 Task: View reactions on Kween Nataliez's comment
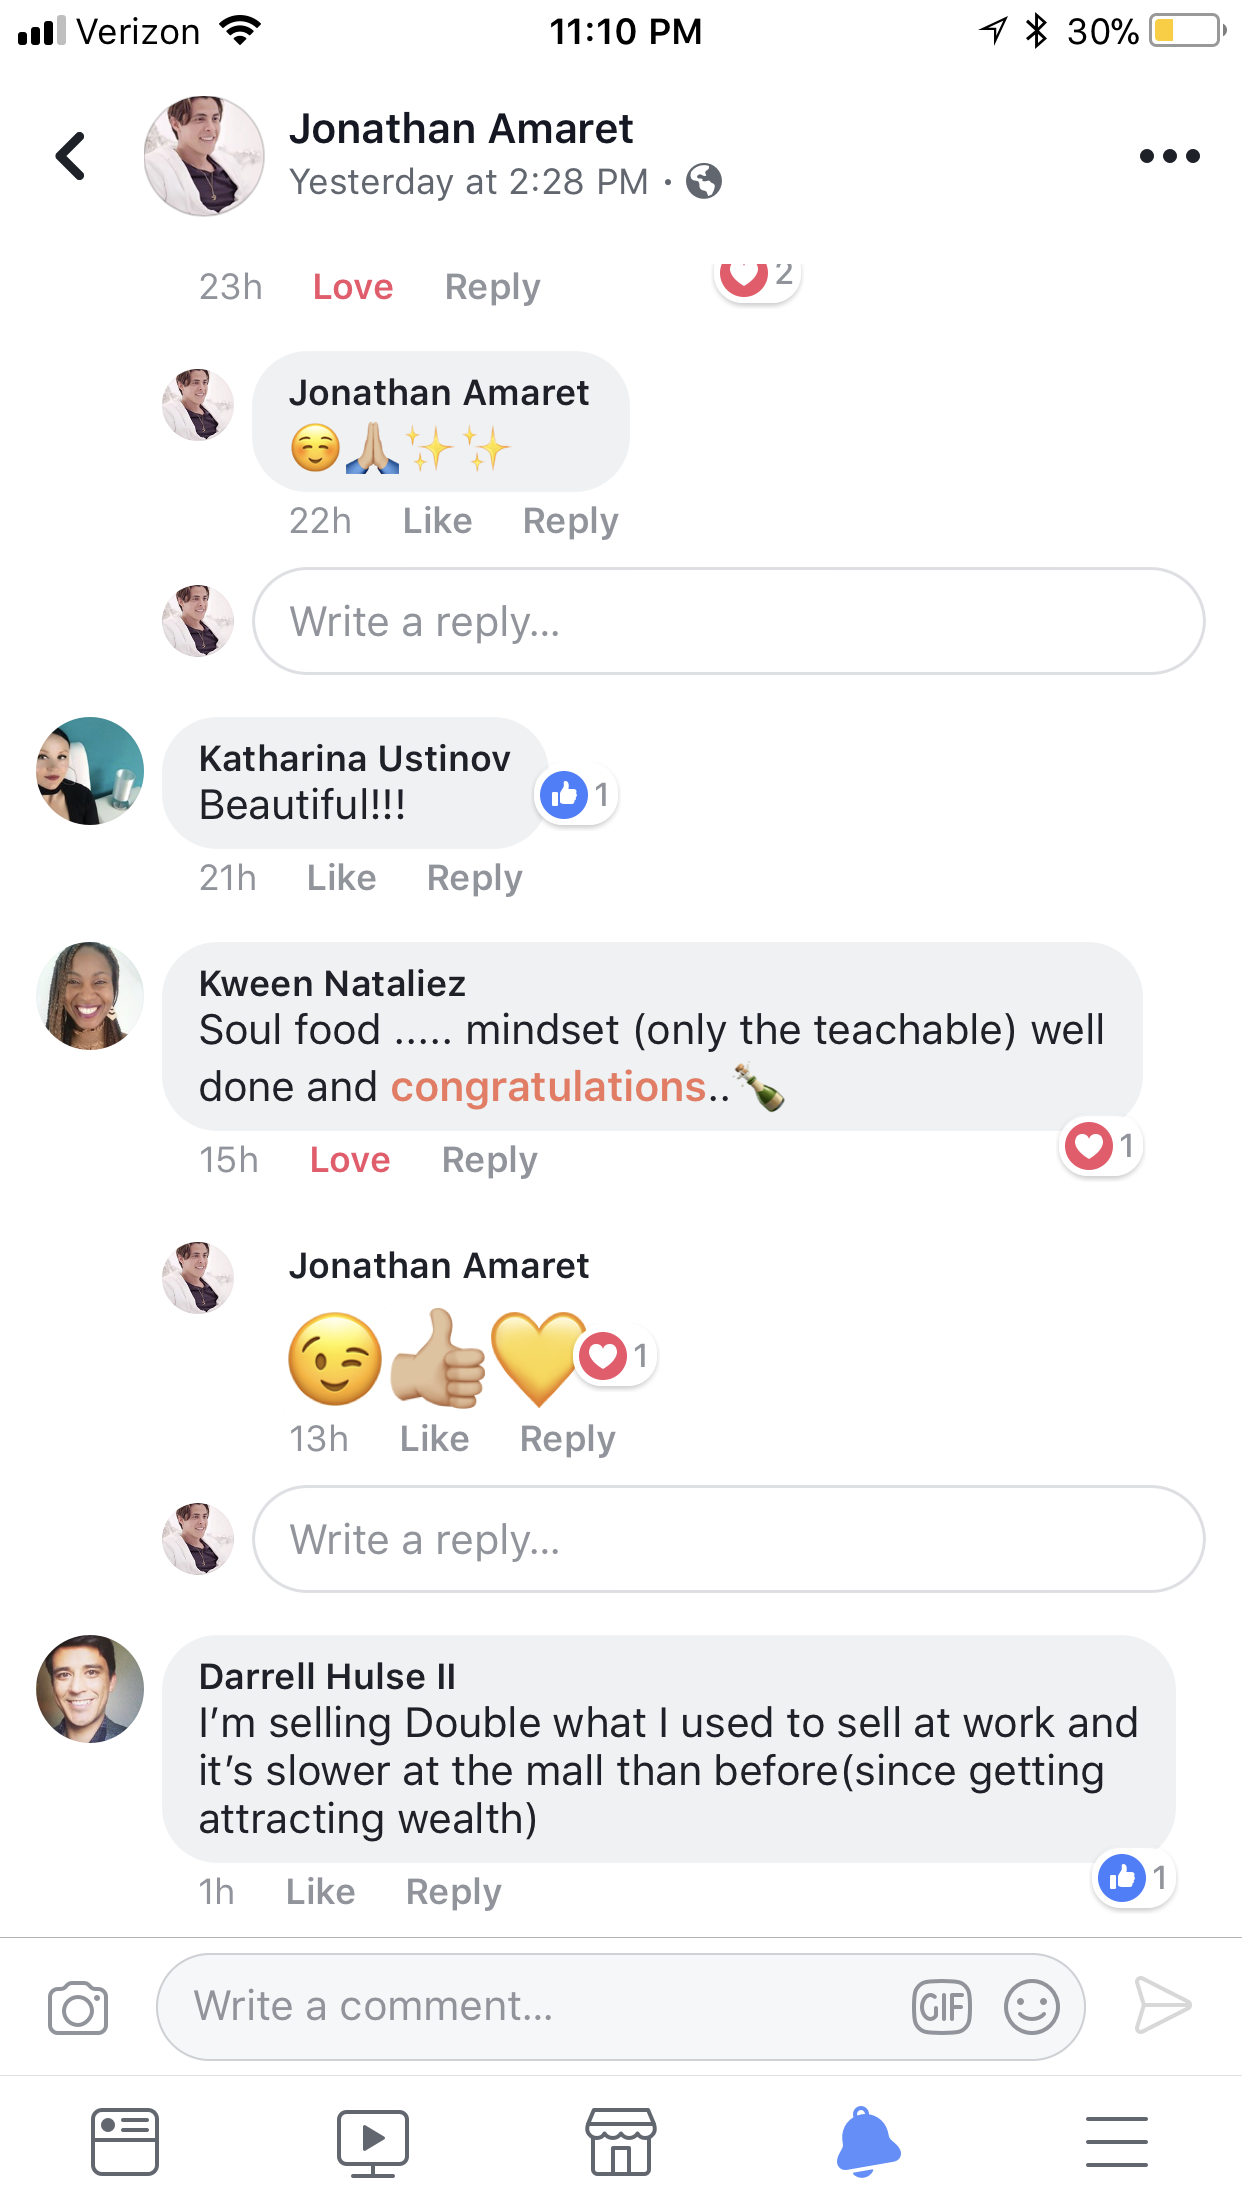point(1101,1146)
